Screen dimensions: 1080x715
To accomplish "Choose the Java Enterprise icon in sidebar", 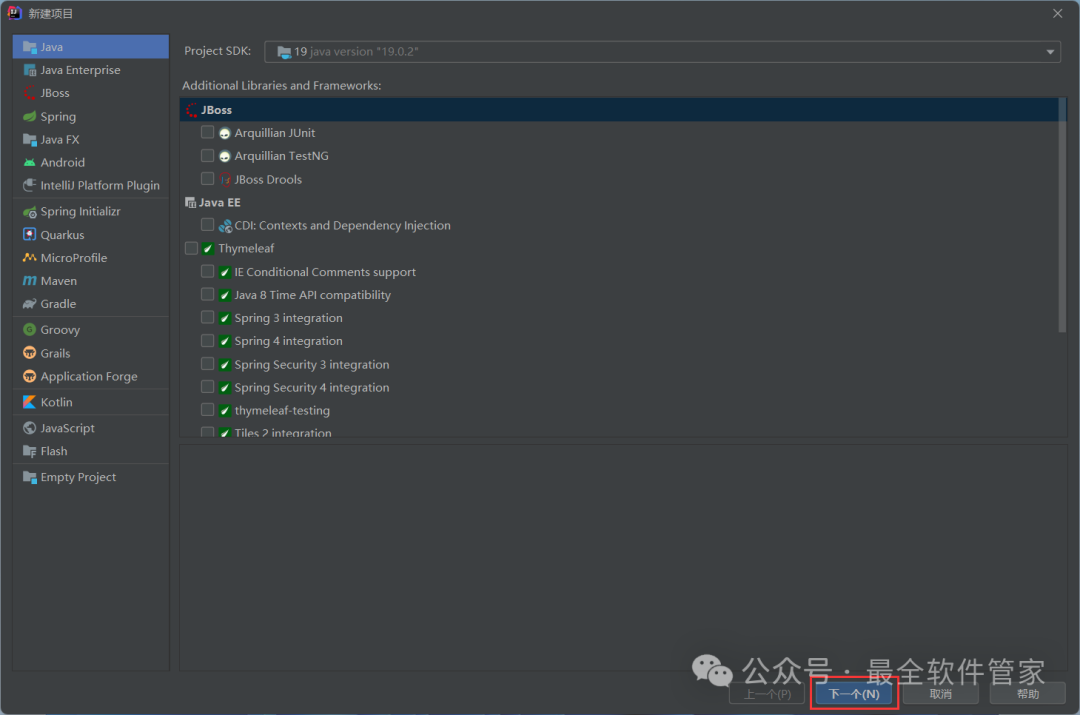I will coord(30,70).
